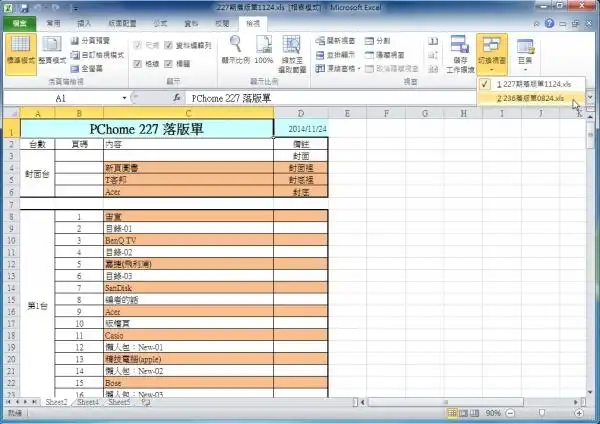Click the insert new worksheet tab icon
600x424 pixels.
(x=146, y=402)
